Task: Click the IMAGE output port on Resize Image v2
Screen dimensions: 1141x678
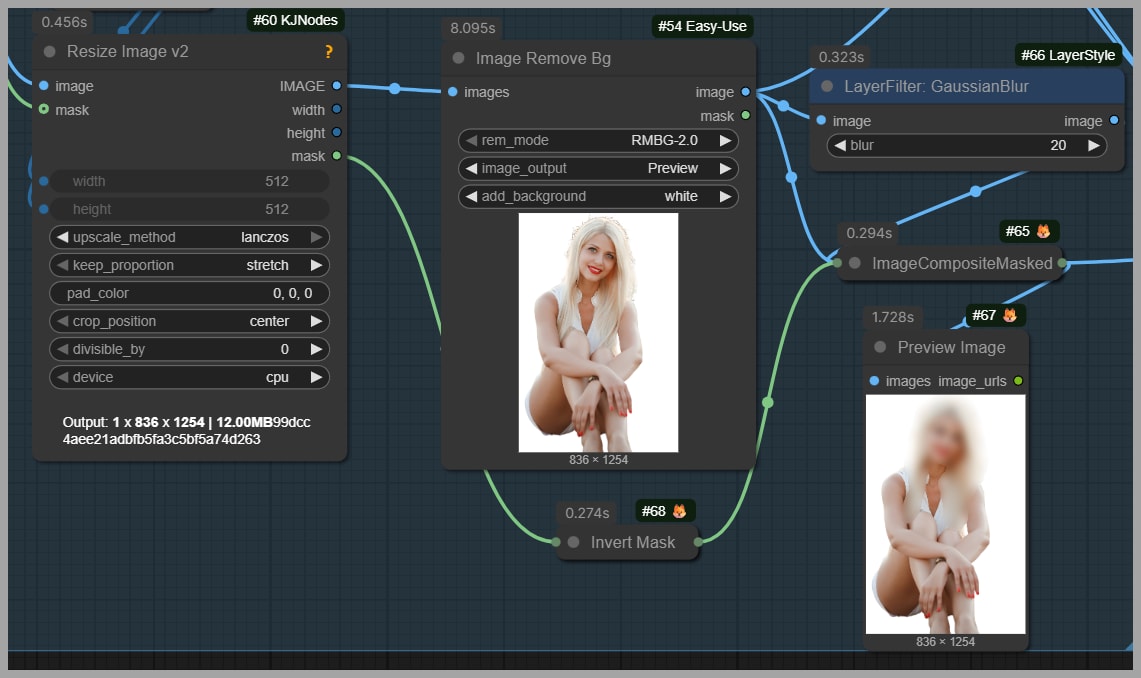Action: point(336,86)
